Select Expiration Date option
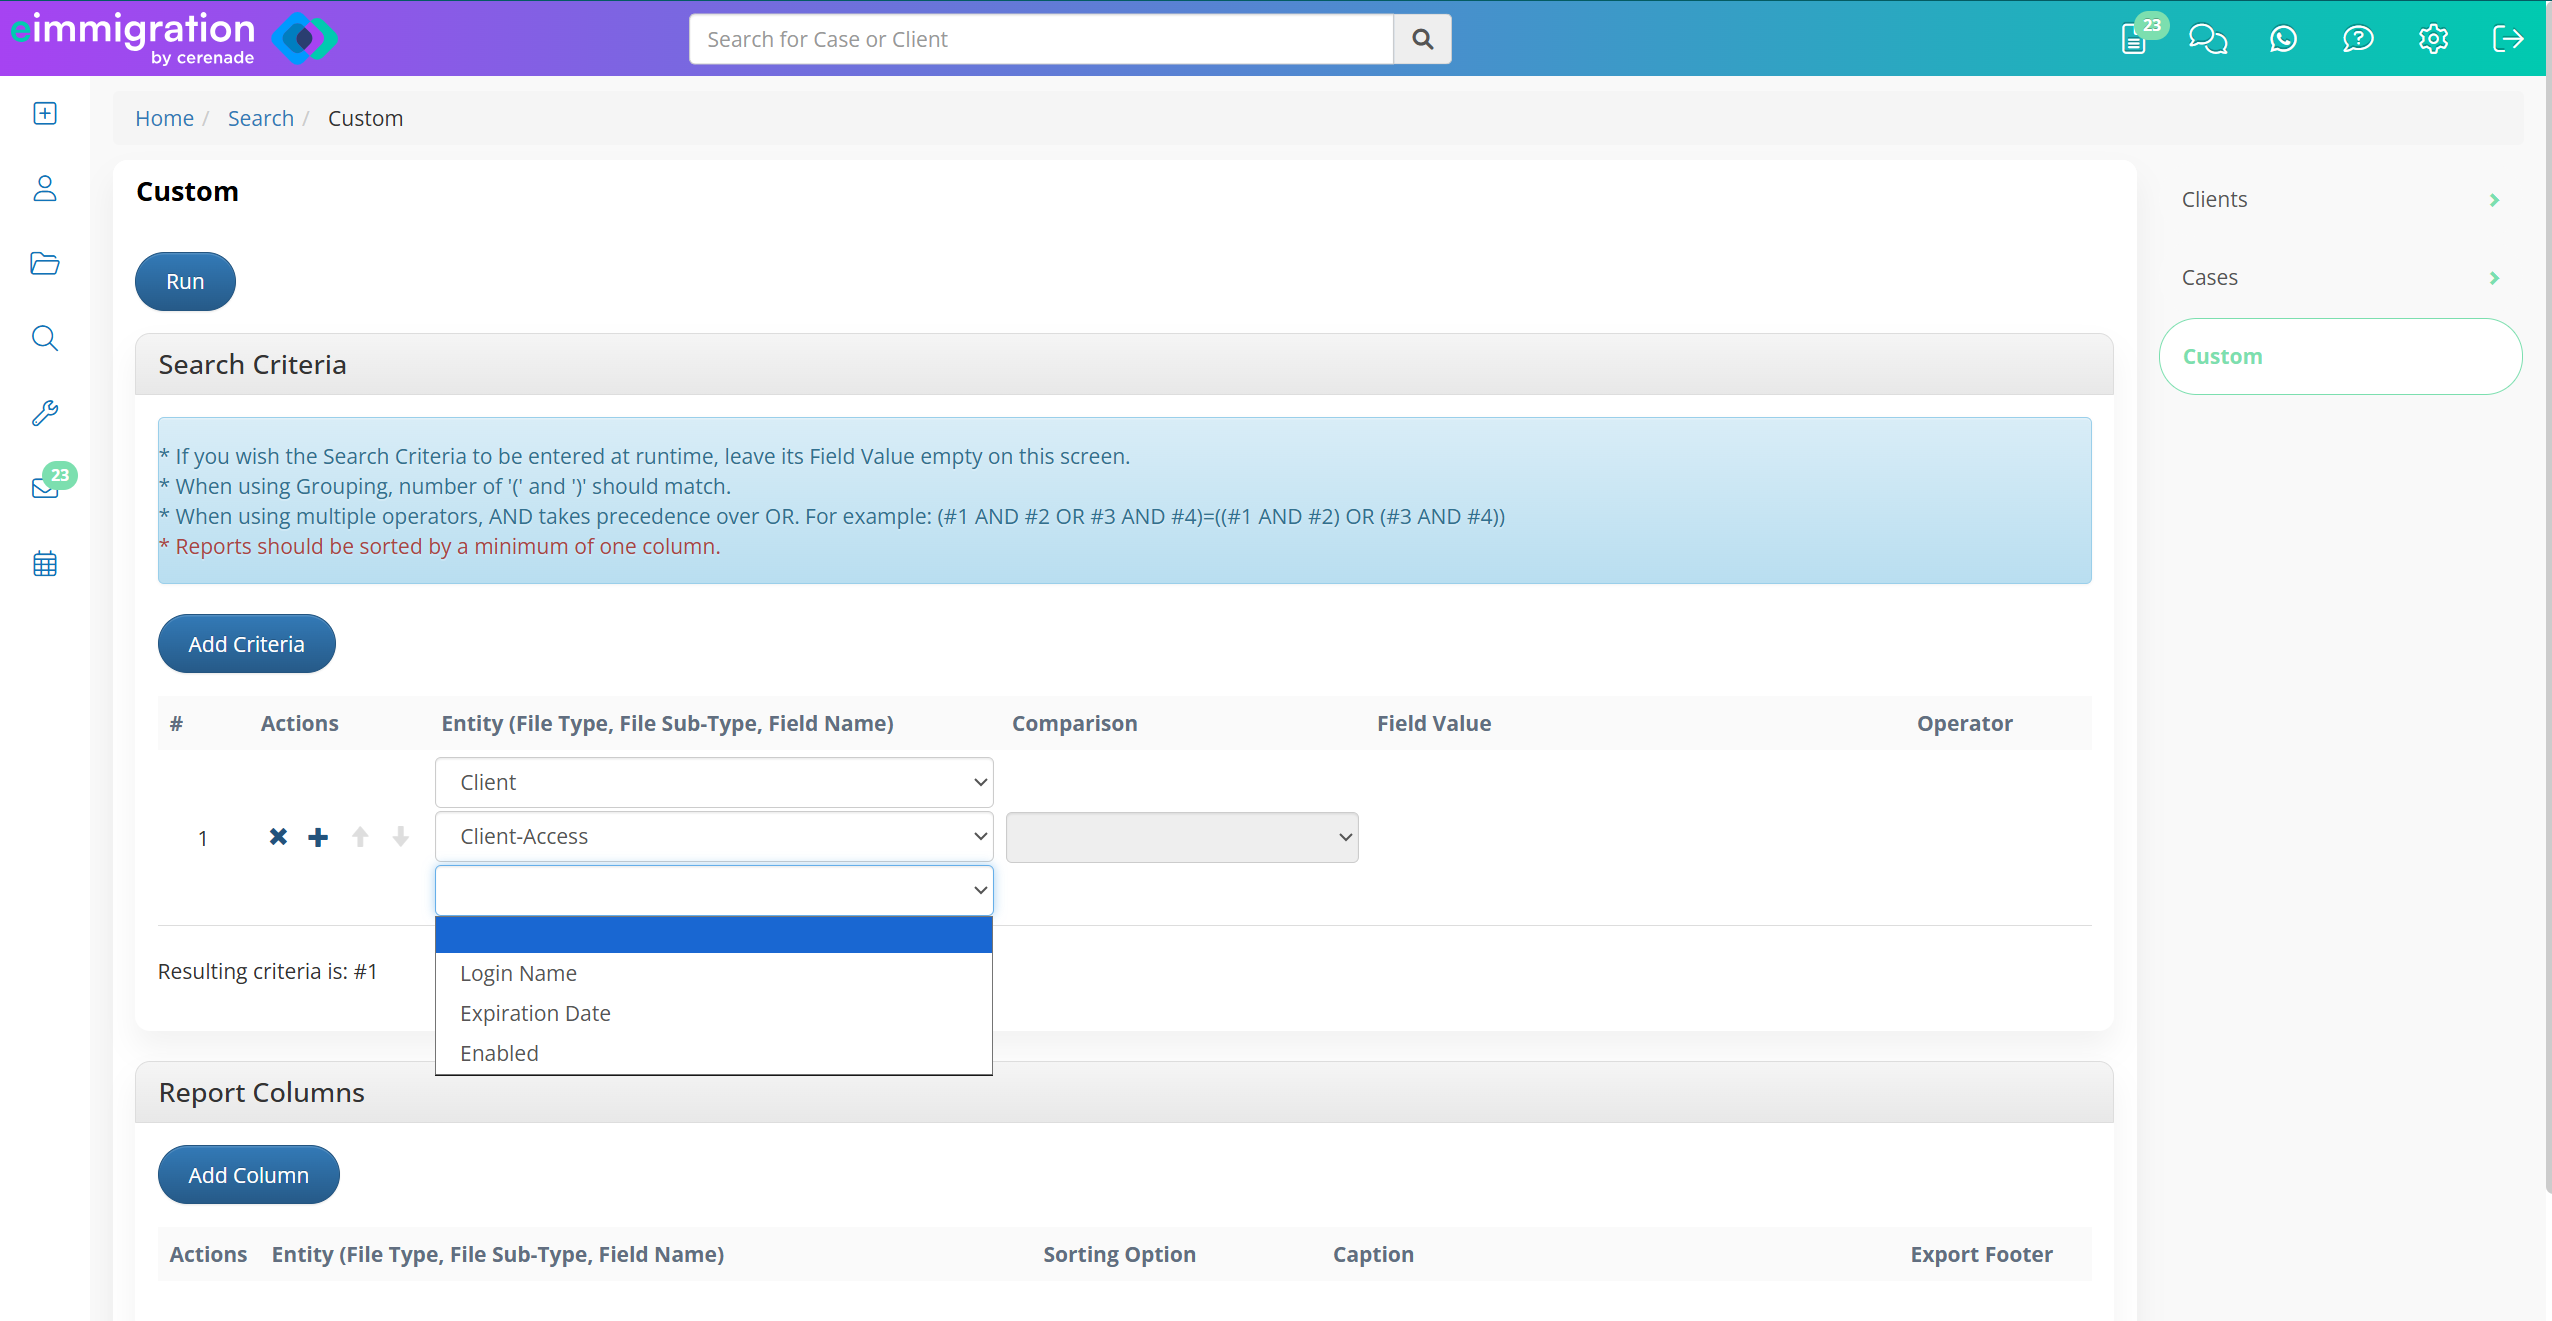 tap(714, 1013)
